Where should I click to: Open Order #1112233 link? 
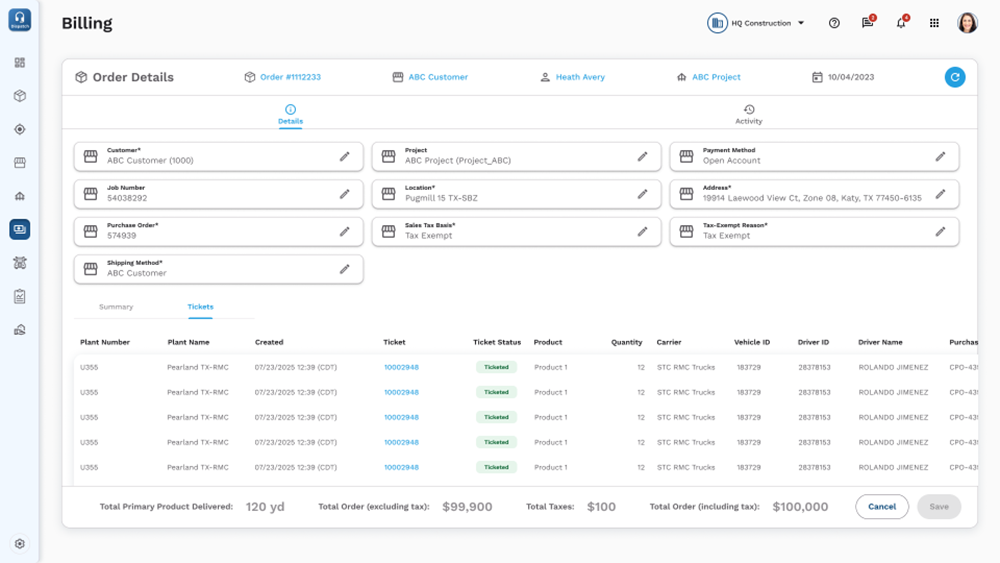pos(290,77)
